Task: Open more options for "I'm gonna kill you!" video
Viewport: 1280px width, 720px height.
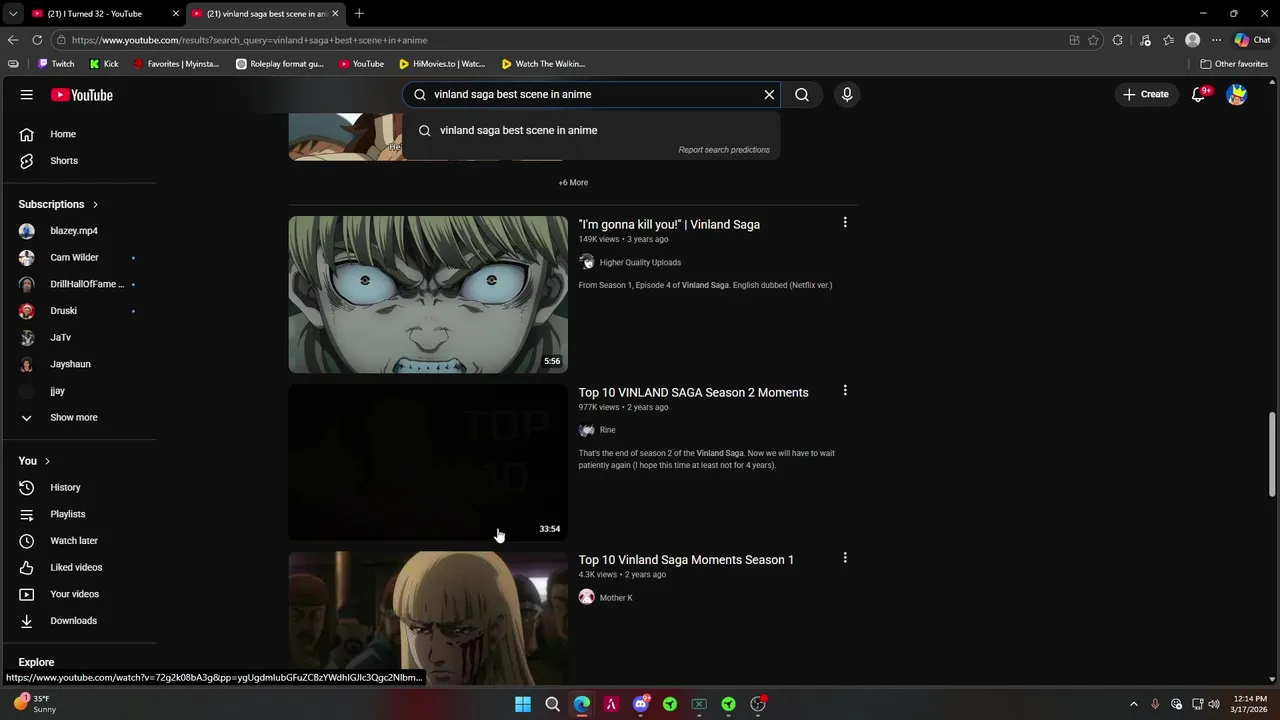Action: [845, 223]
